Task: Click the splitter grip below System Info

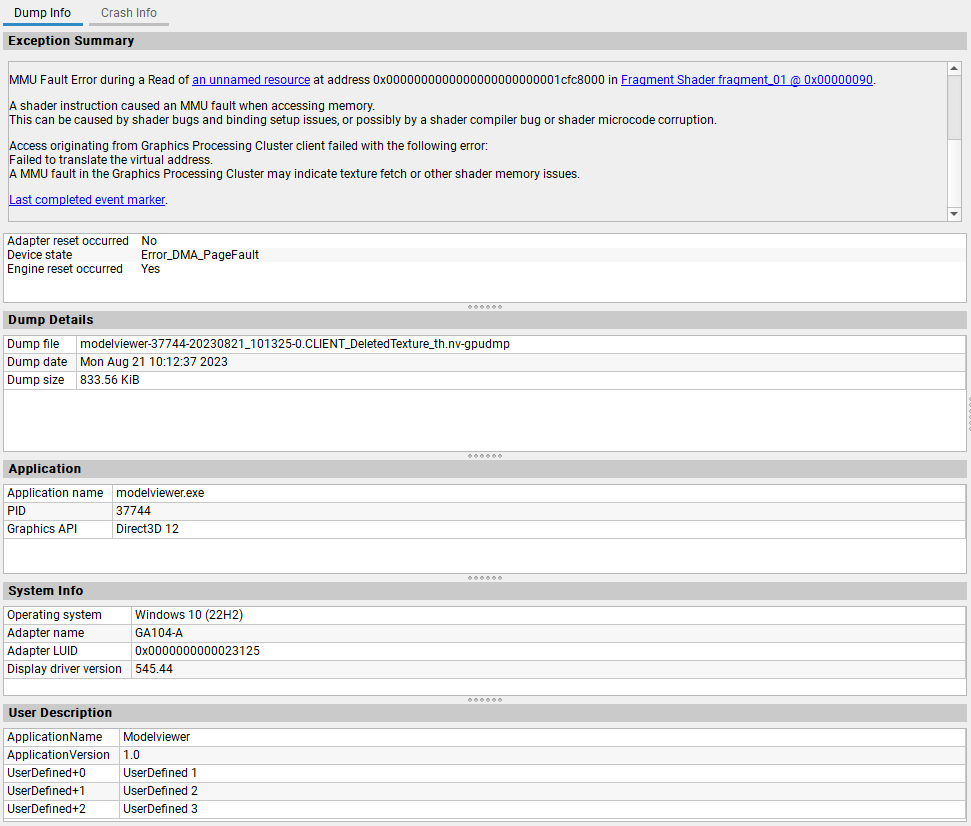Action: coord(484,700)
